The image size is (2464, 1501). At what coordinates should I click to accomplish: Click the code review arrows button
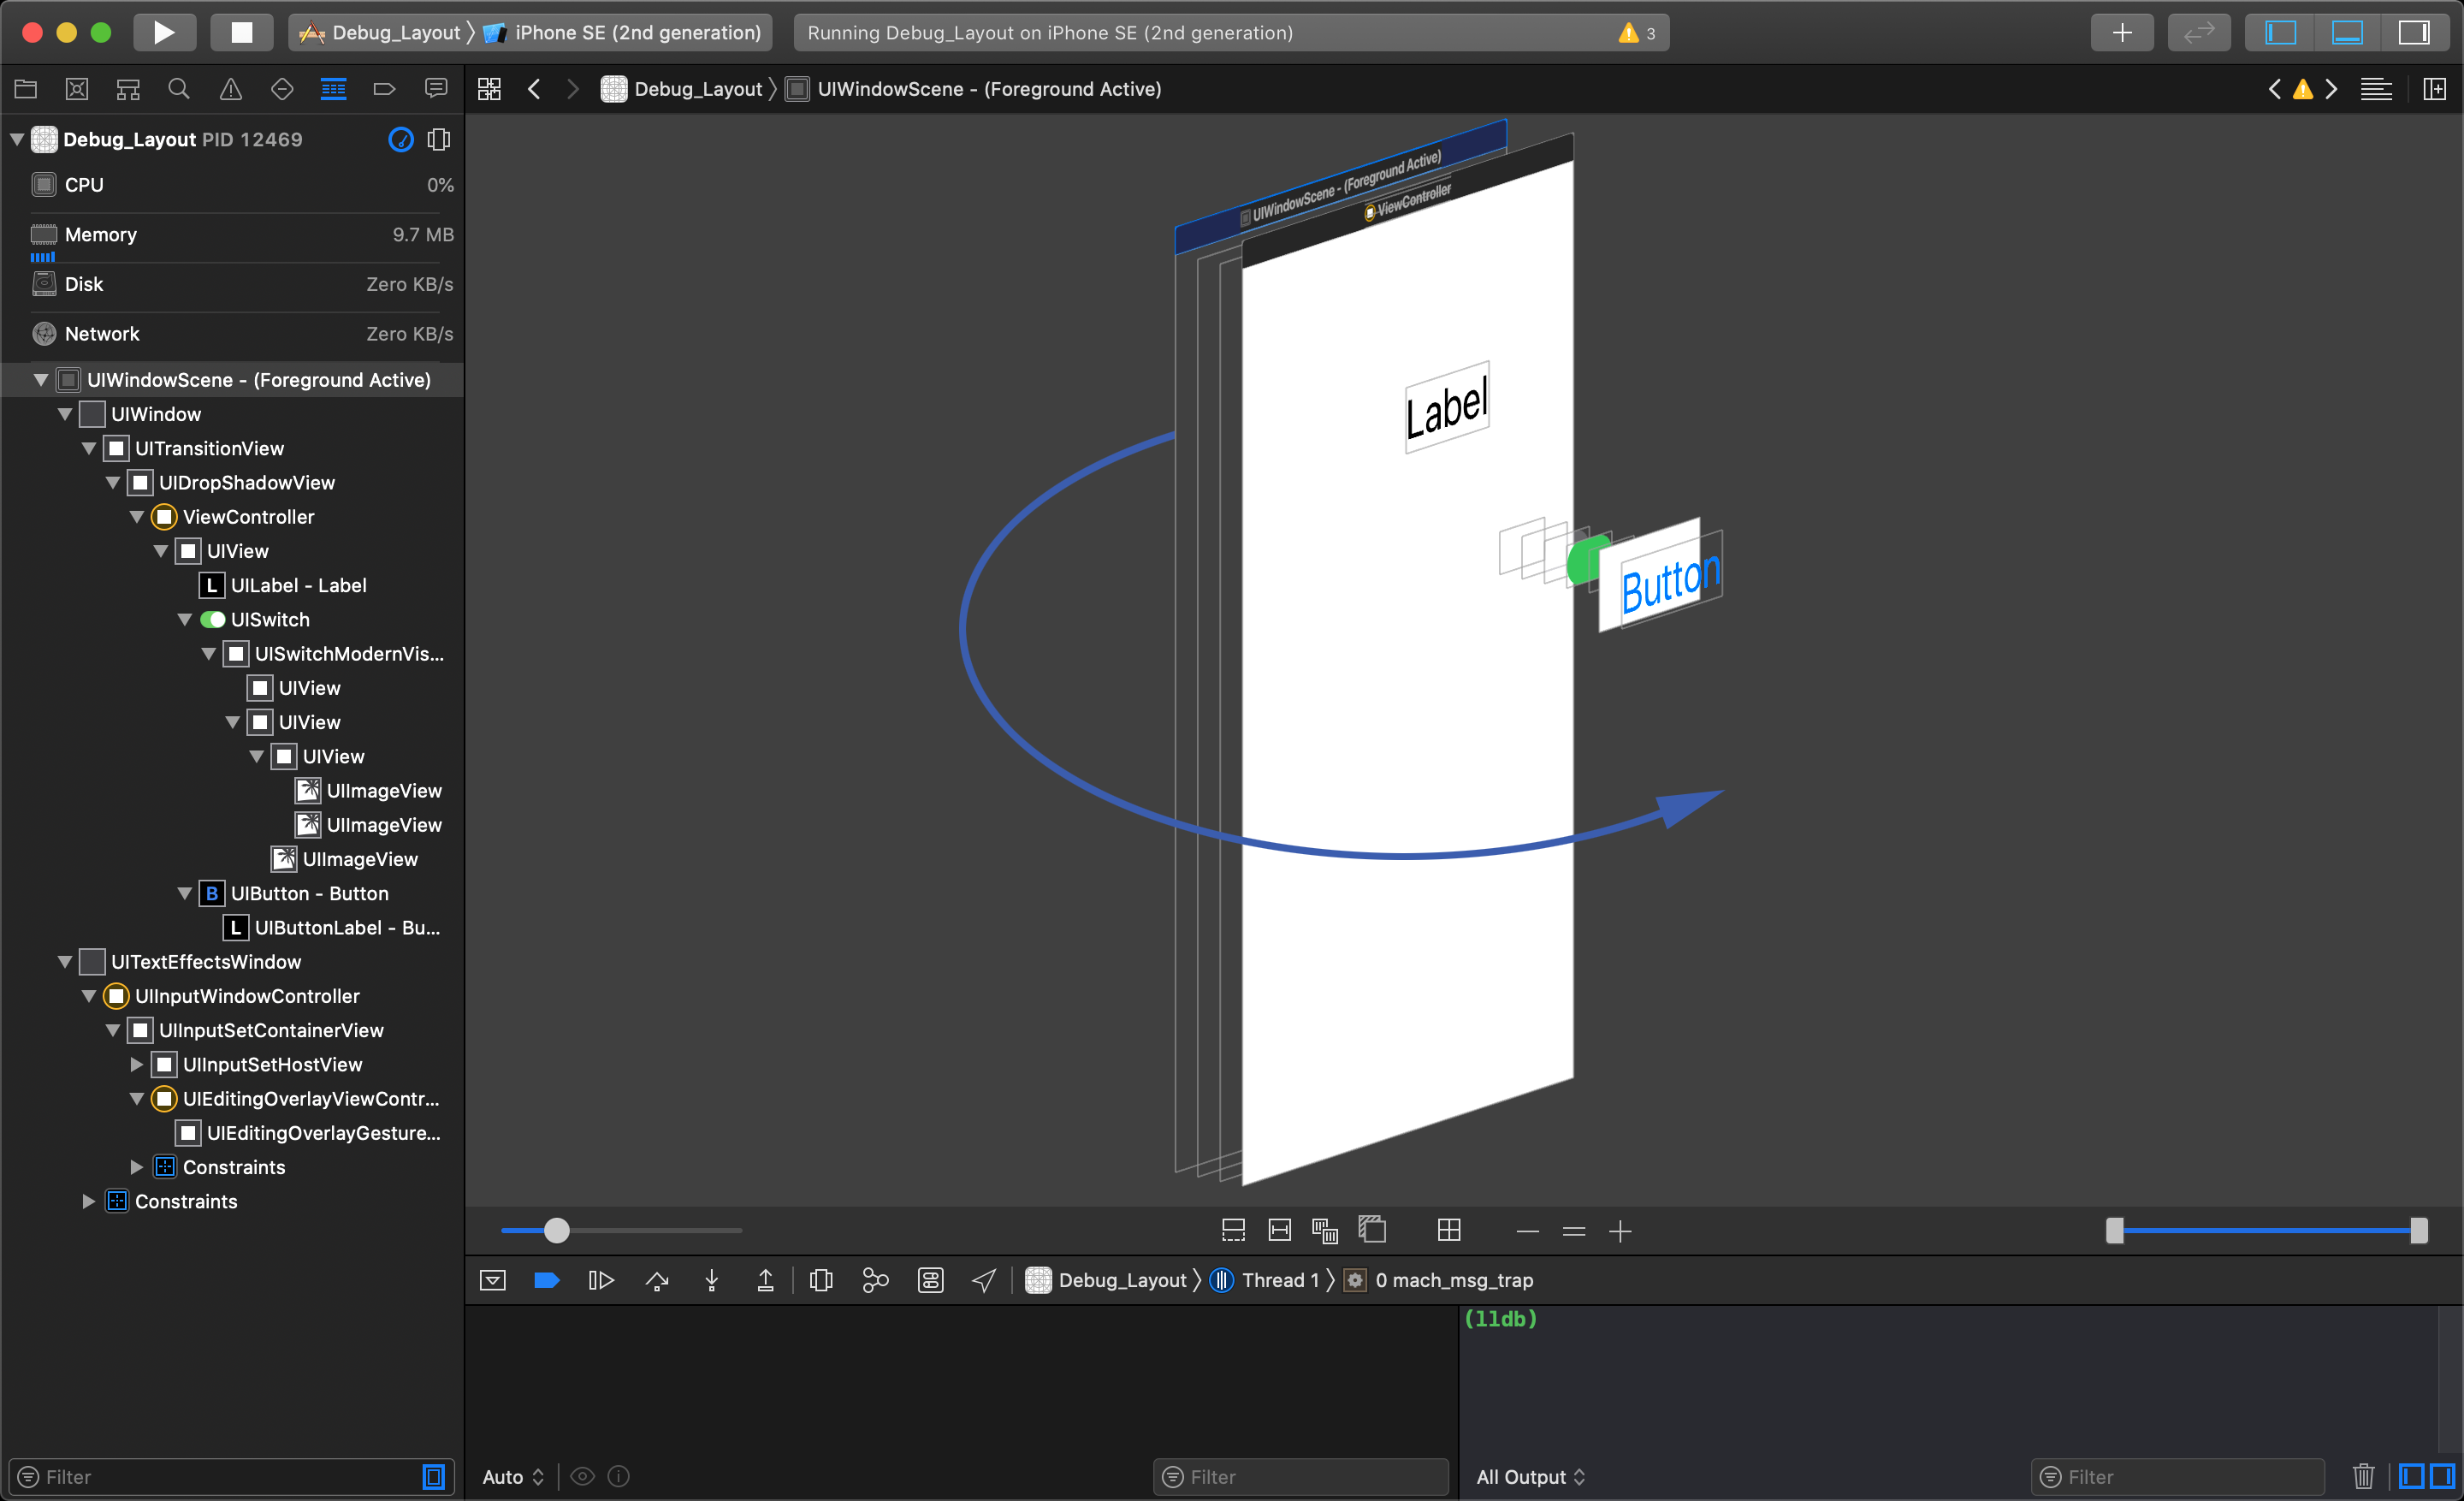point(2199,32)
